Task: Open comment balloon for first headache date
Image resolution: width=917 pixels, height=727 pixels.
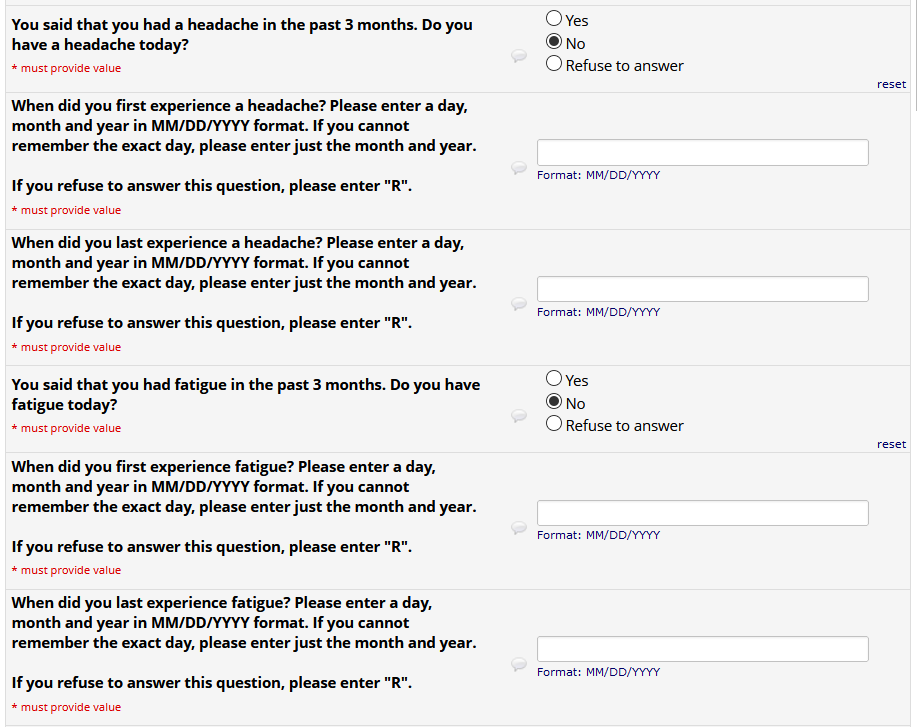Action: click(519, 168)
